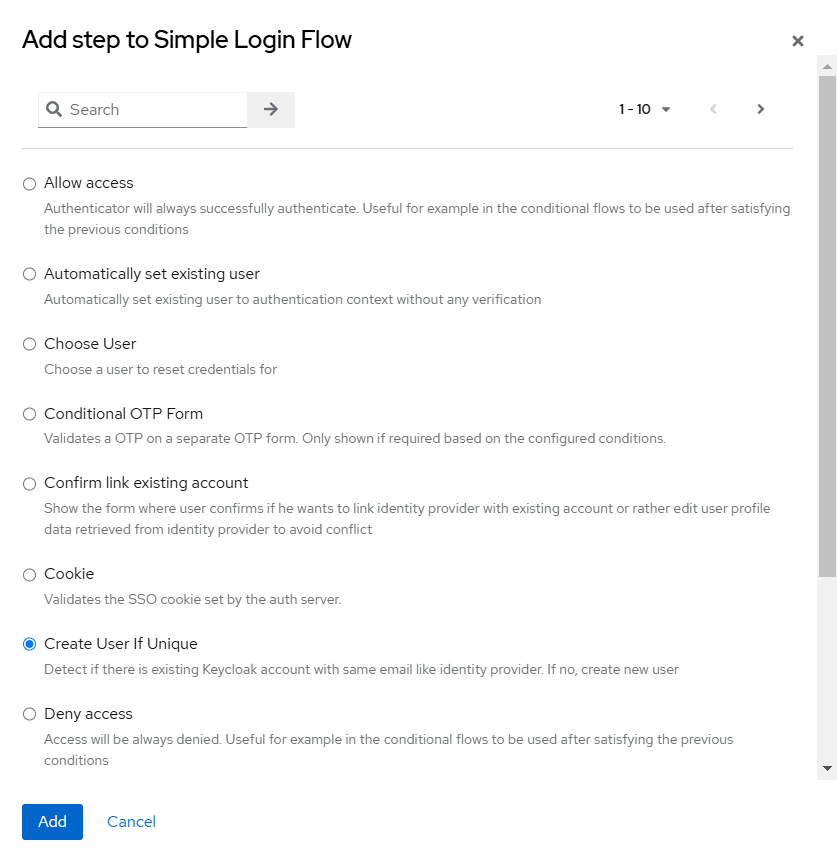Click the magnifying glass search icon
837x858 pixels.
53,110
